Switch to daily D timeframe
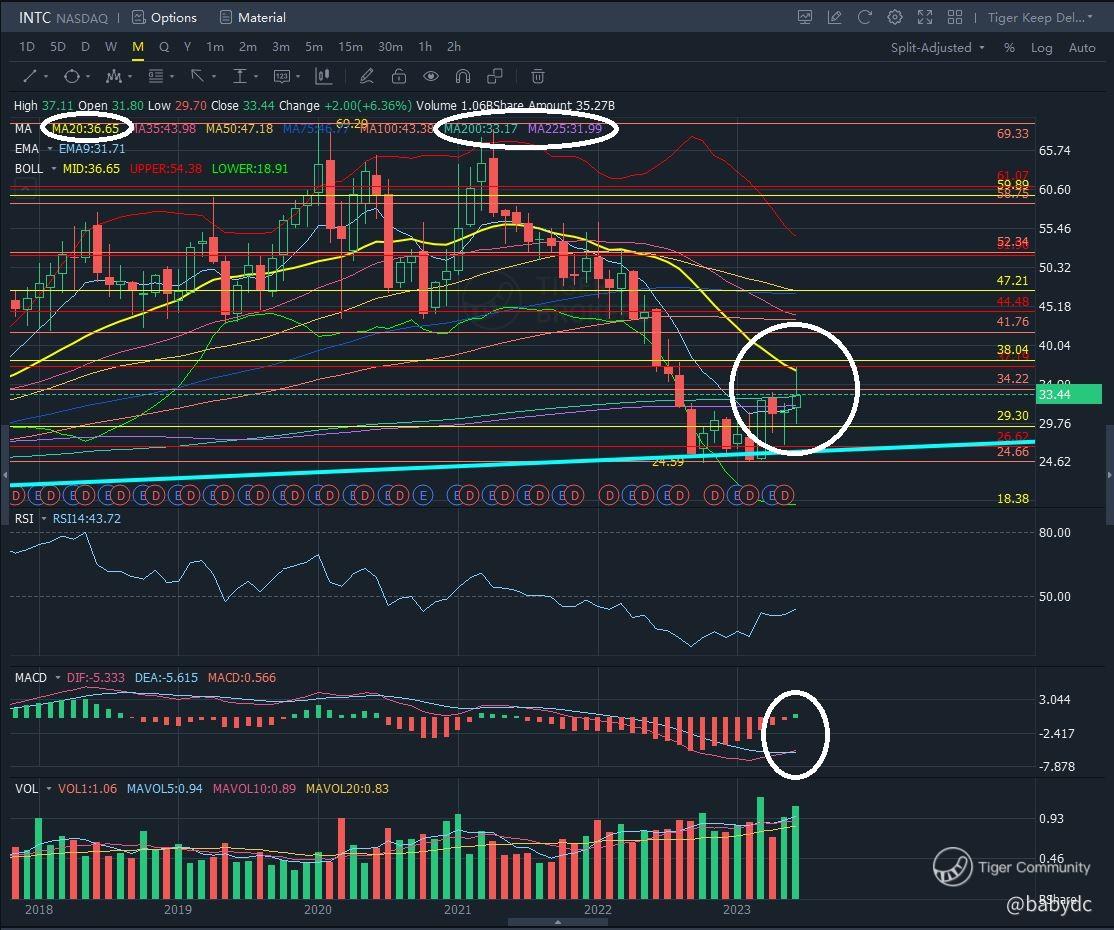 coord(85,47)
